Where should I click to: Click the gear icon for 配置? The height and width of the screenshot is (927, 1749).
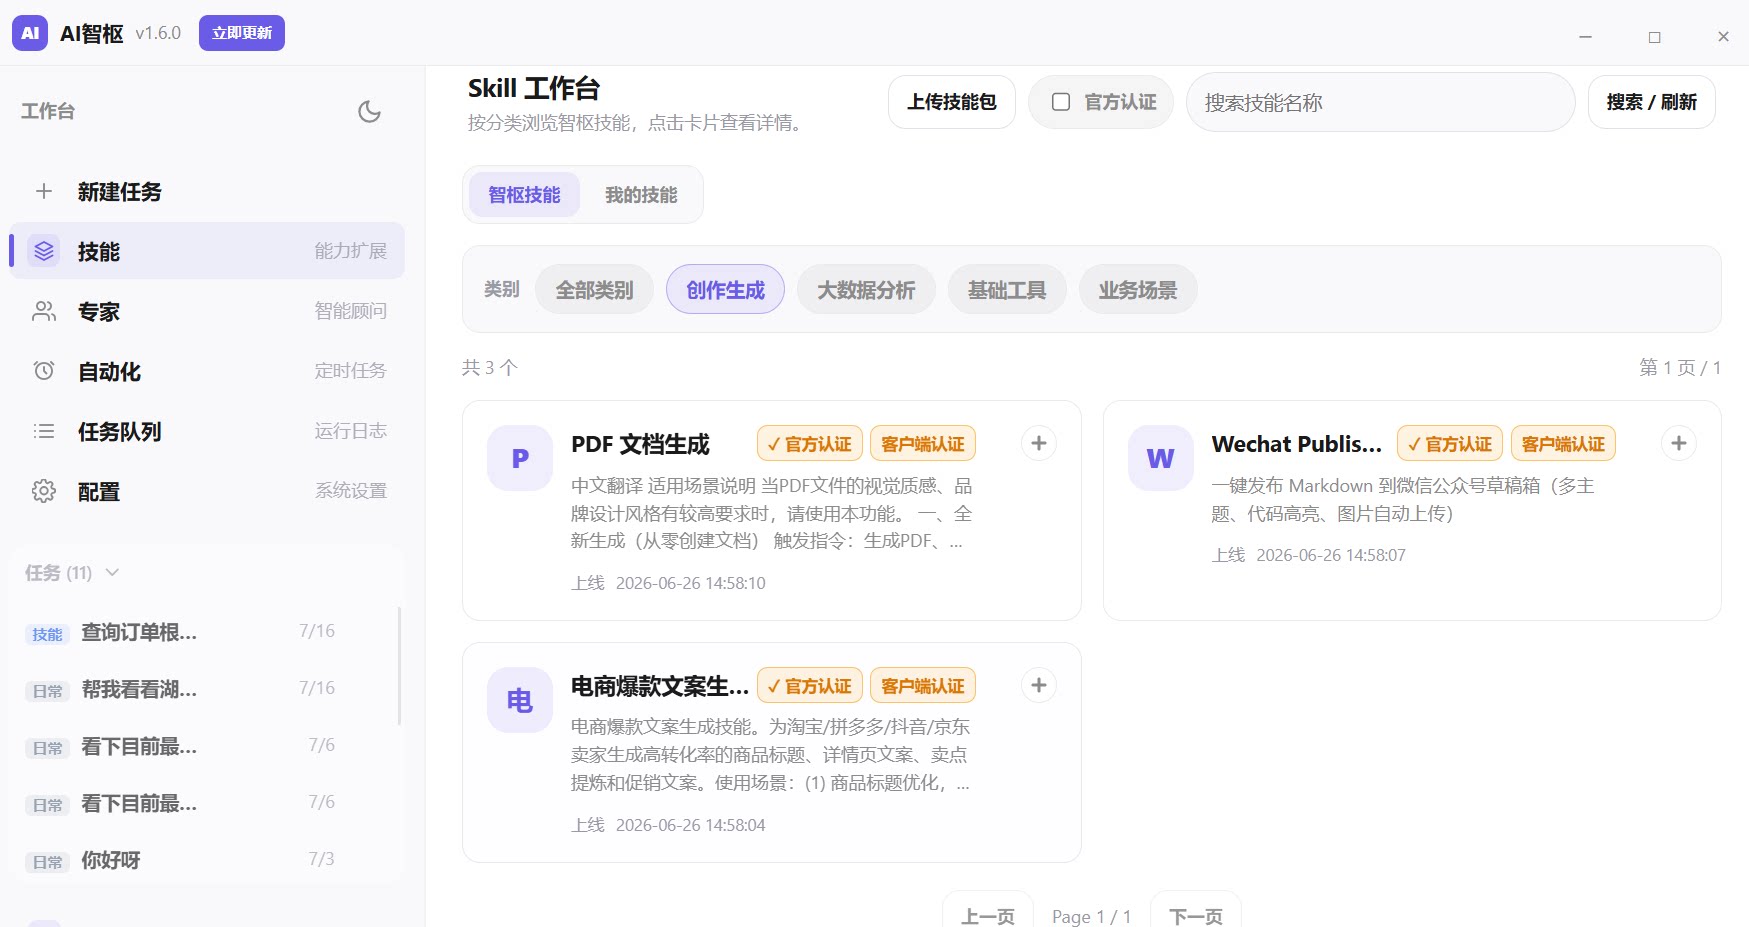[x=44, y=491]
